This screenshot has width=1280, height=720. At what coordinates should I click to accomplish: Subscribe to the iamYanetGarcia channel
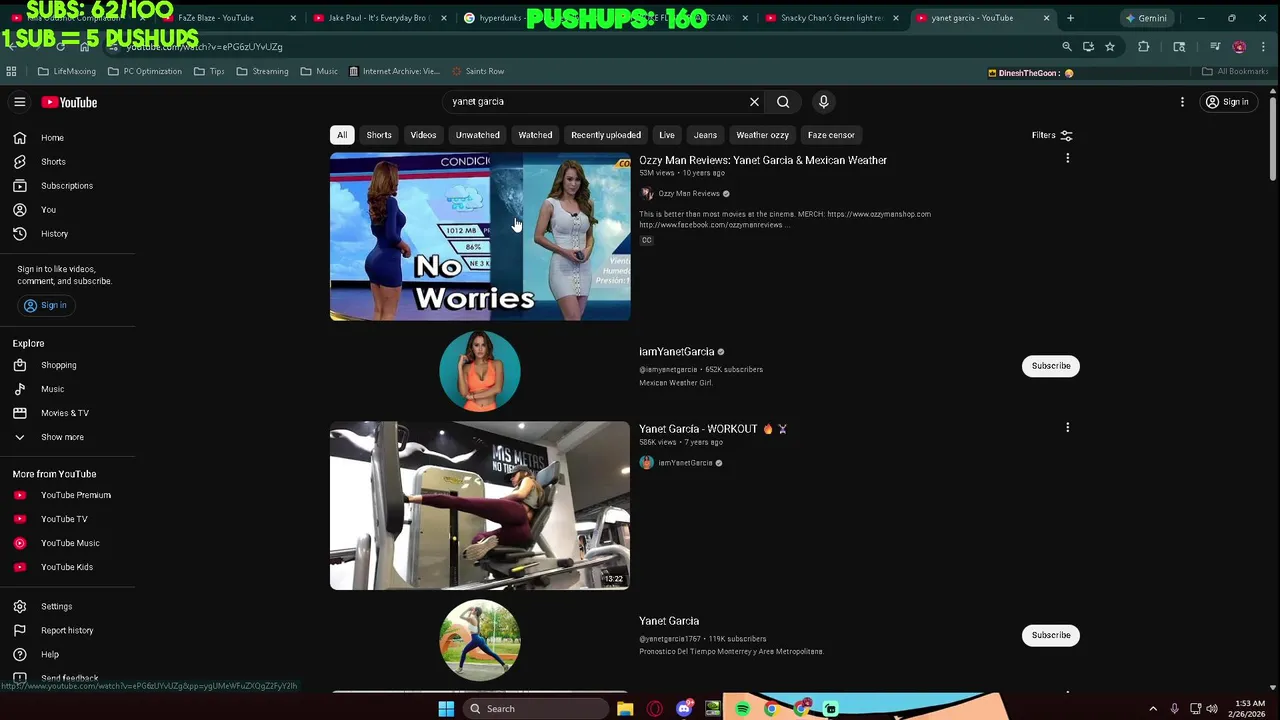click(1051, 366)
